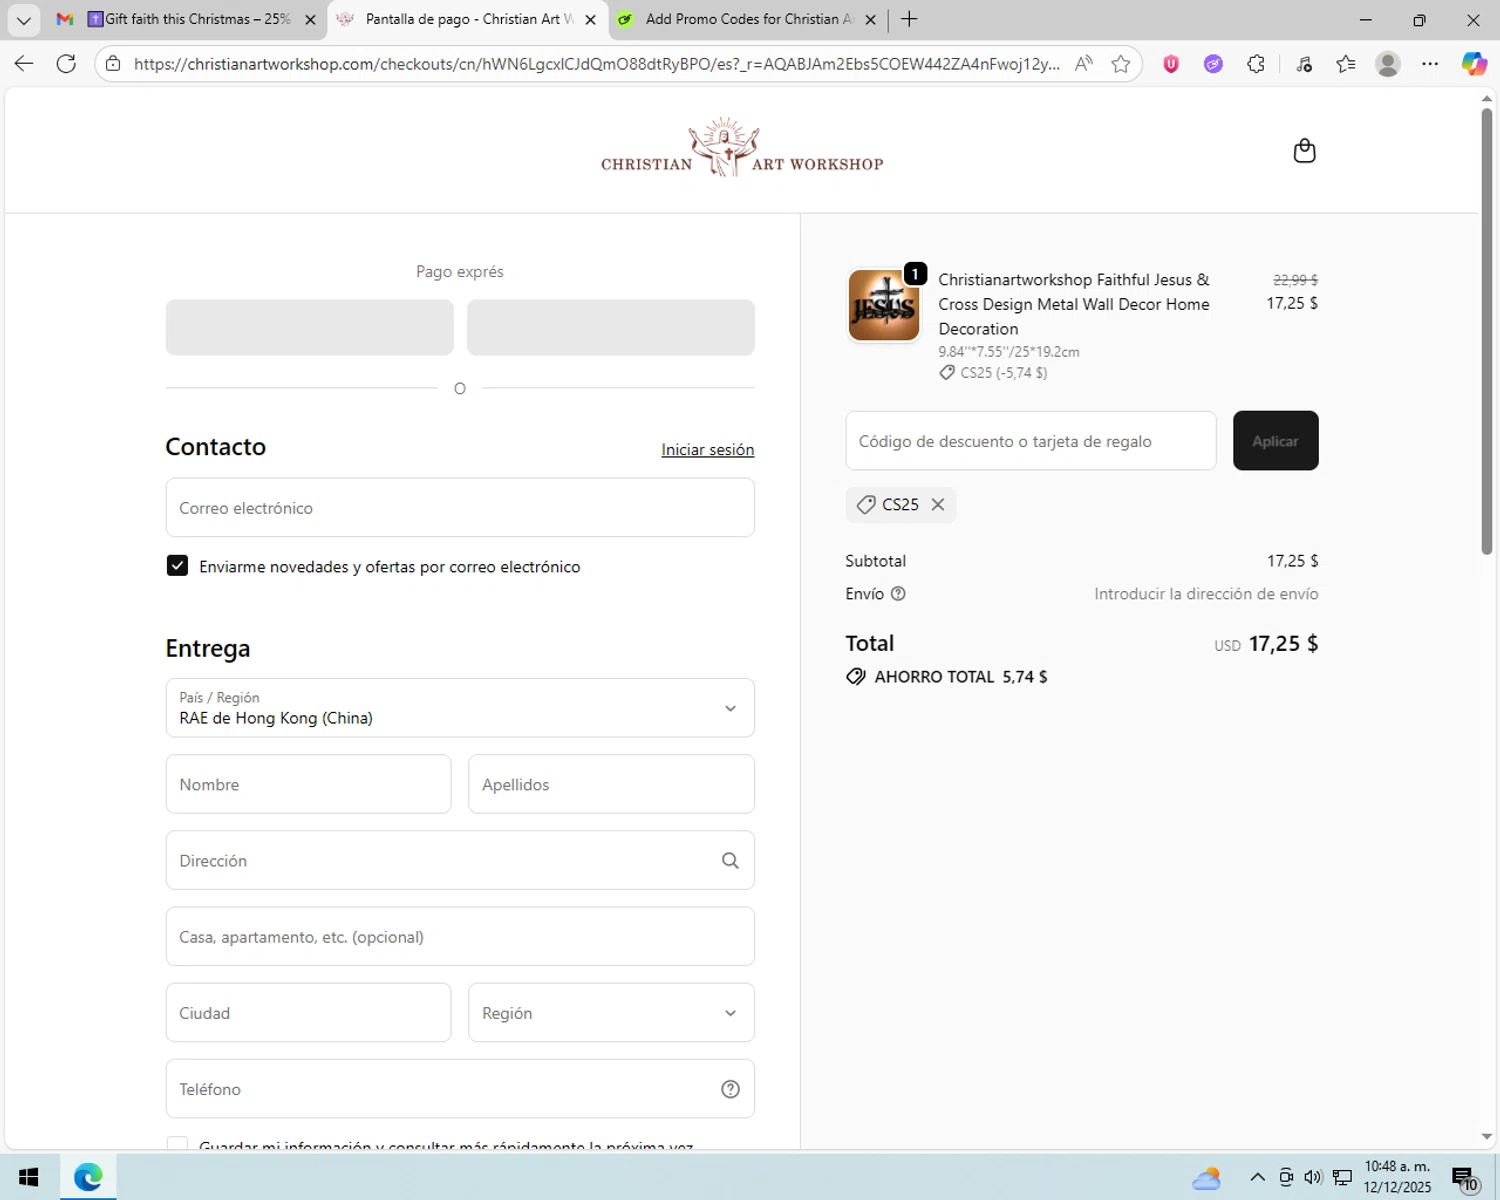Close the Add Promo Codes tab
The image size is (1500, 1200).
pos(870,19)
